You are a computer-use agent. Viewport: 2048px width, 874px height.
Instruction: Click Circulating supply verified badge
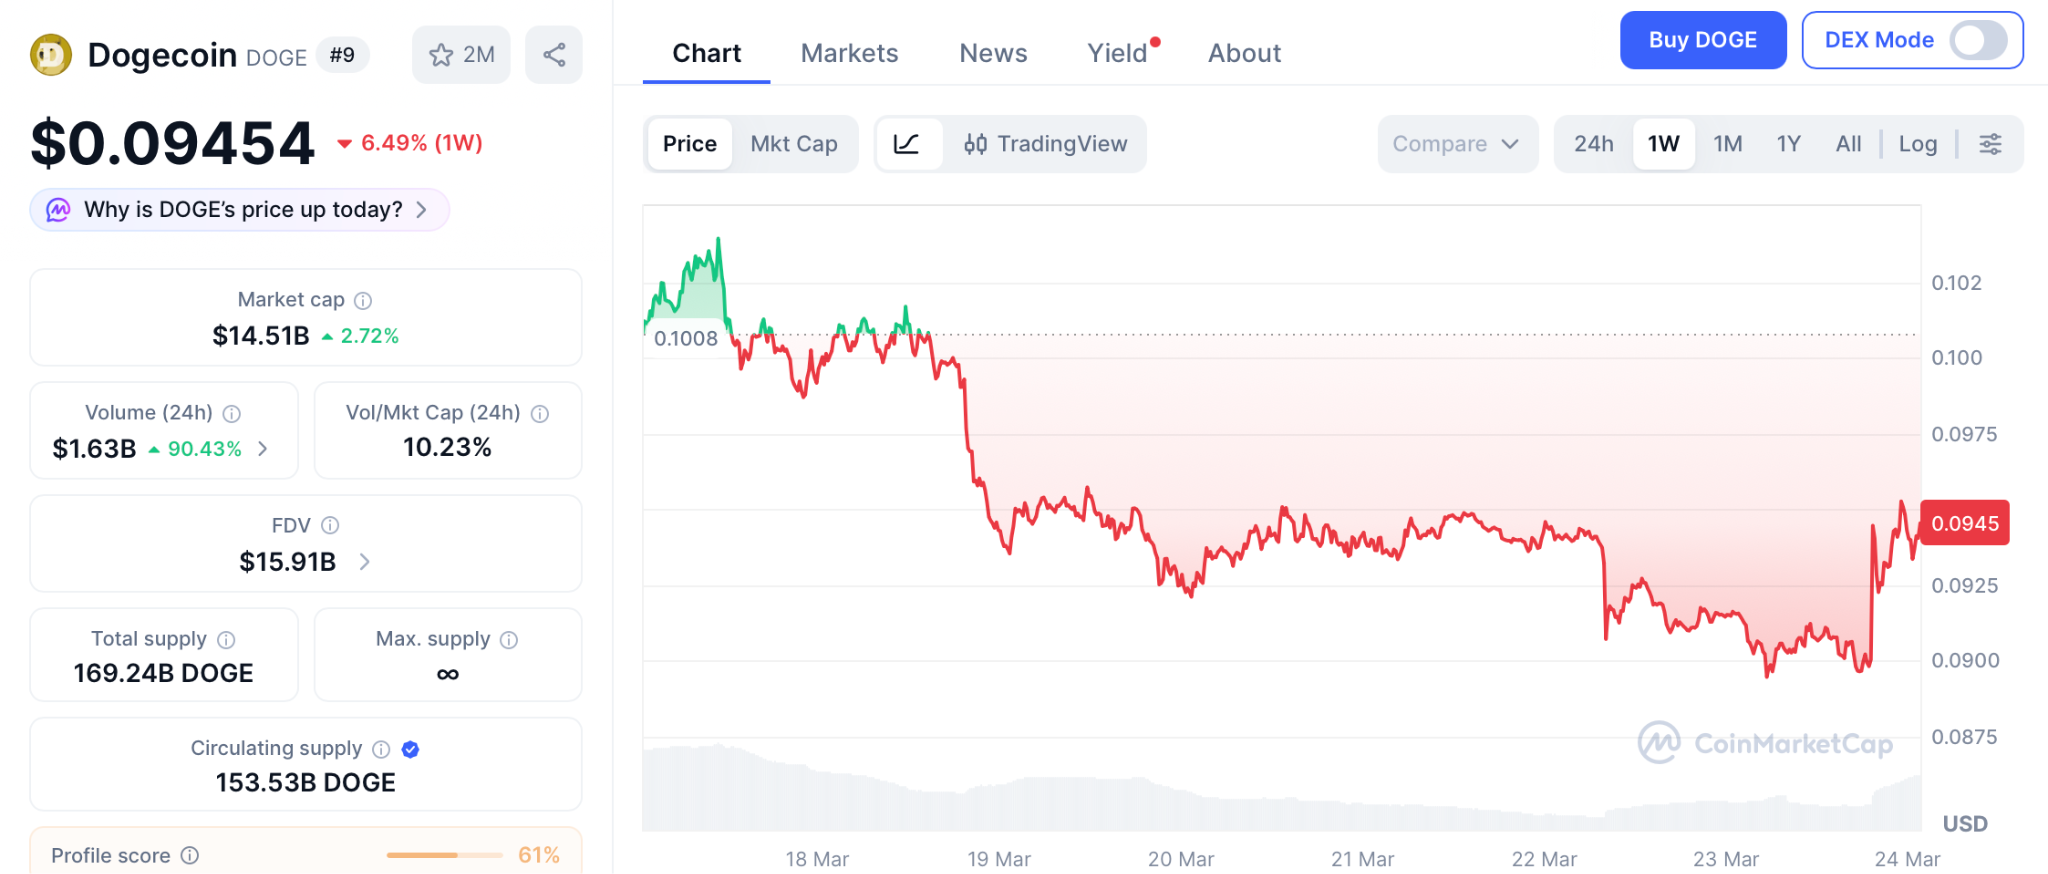[x=410, y=749]
